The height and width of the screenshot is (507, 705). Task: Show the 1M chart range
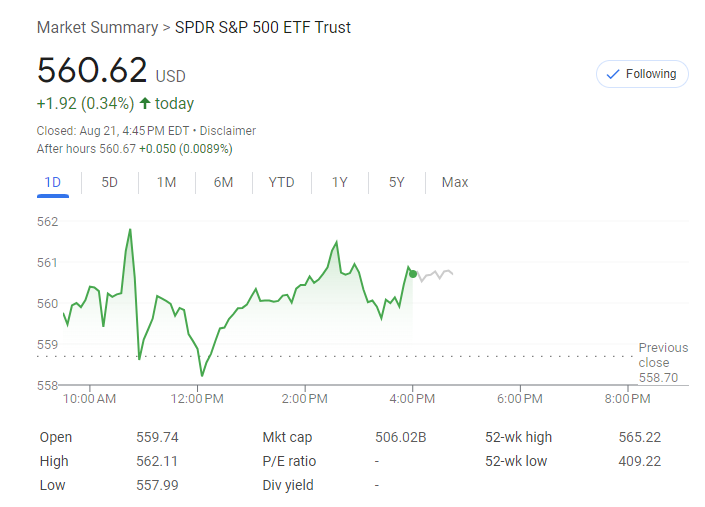166,182
